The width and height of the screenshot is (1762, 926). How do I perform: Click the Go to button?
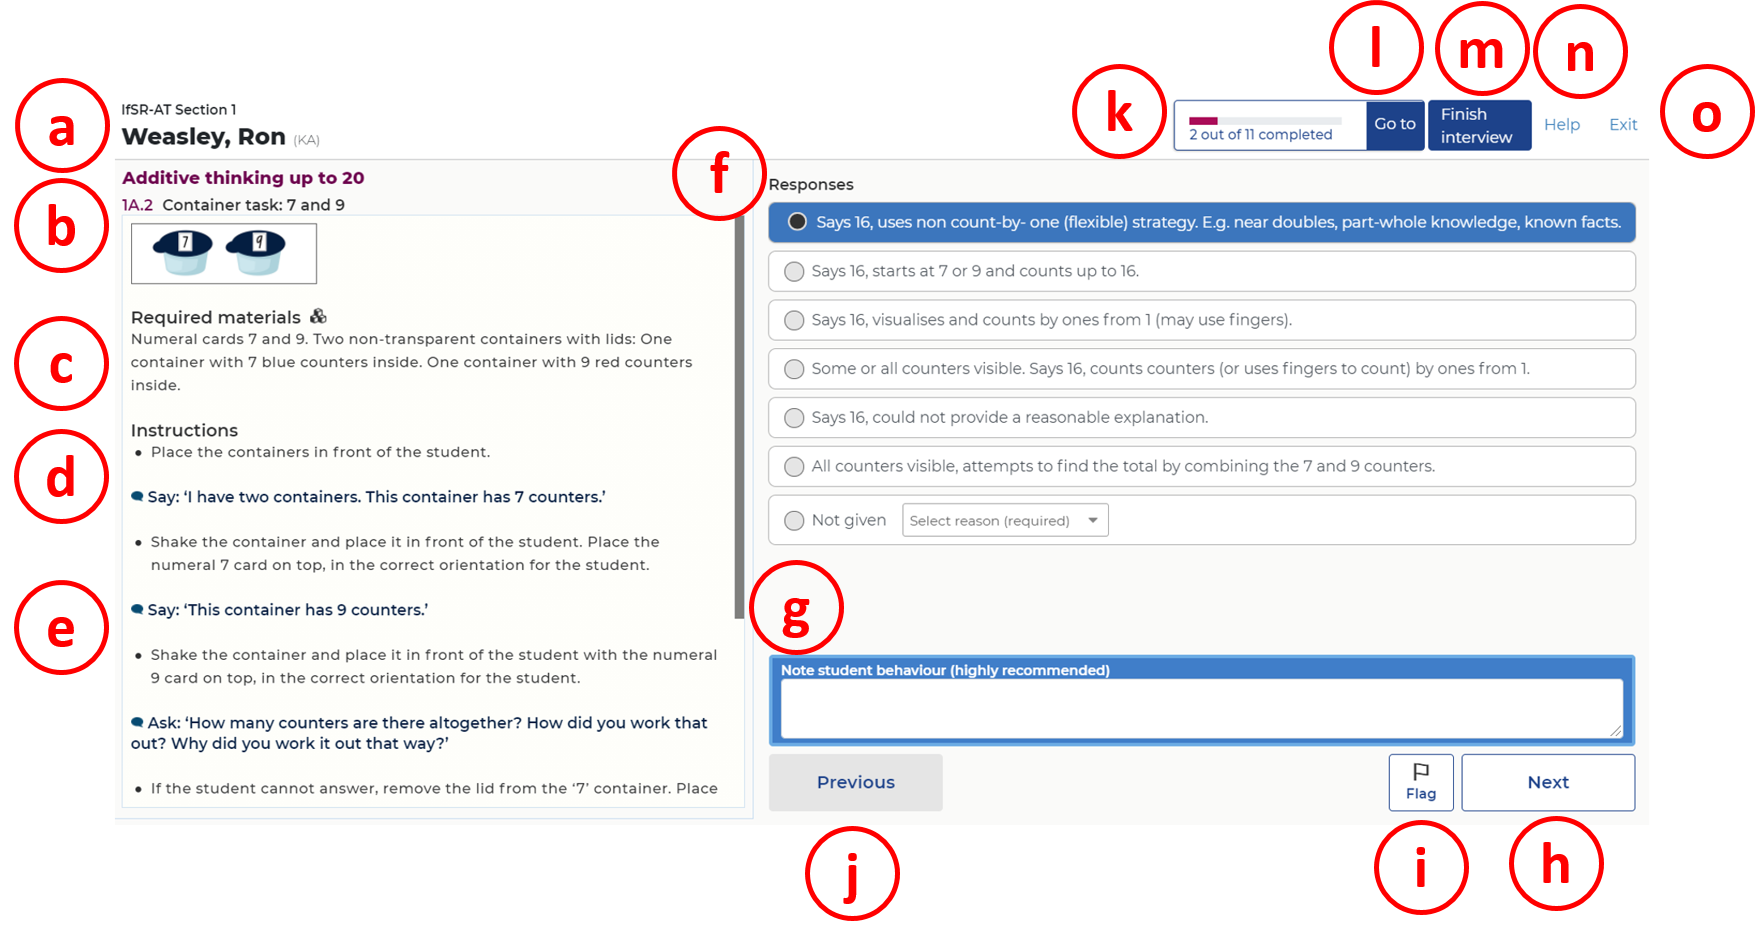coord(1395,125)
